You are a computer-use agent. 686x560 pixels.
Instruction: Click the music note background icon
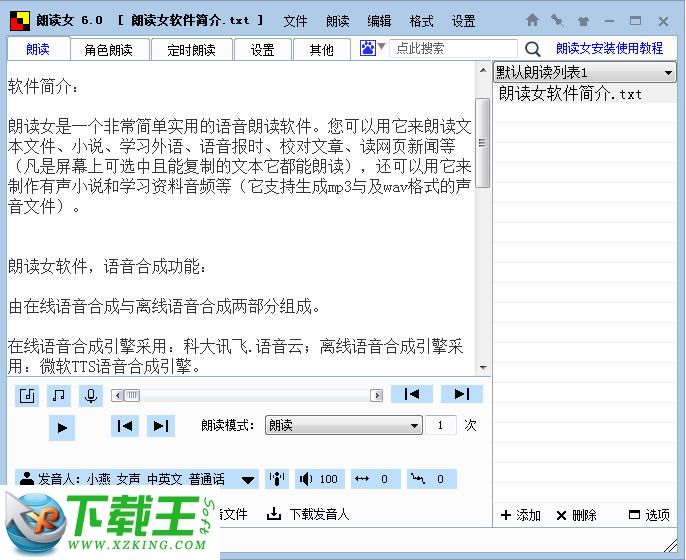tap(59, 396)
